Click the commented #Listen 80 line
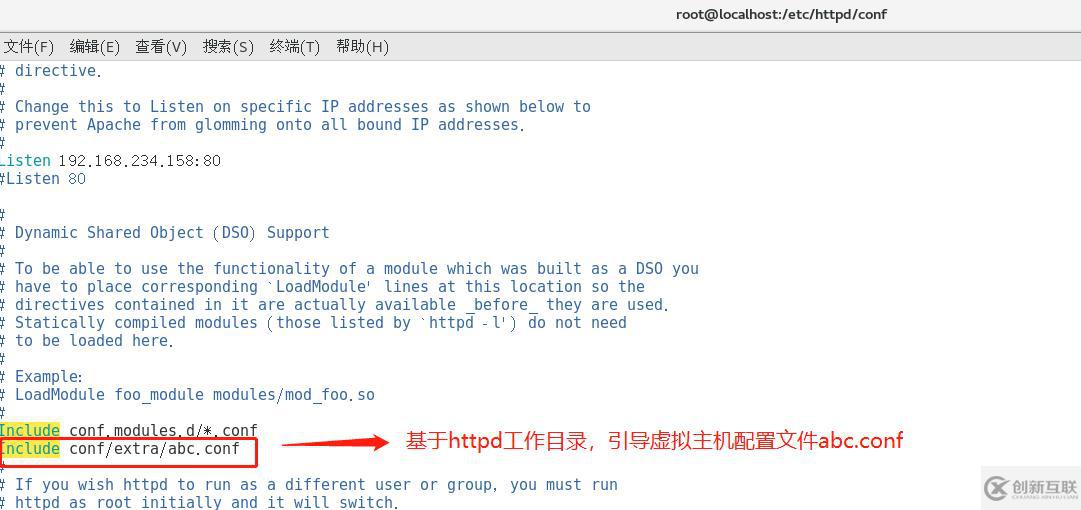 [43, 178]
